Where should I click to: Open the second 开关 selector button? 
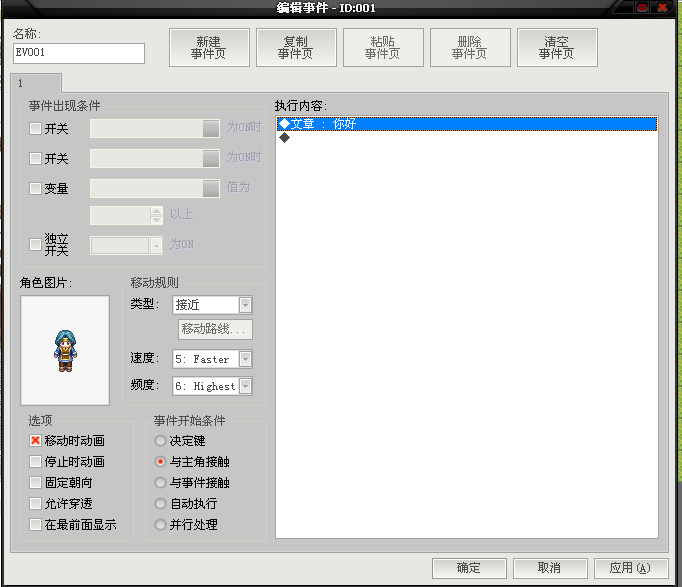coord(211,158)
